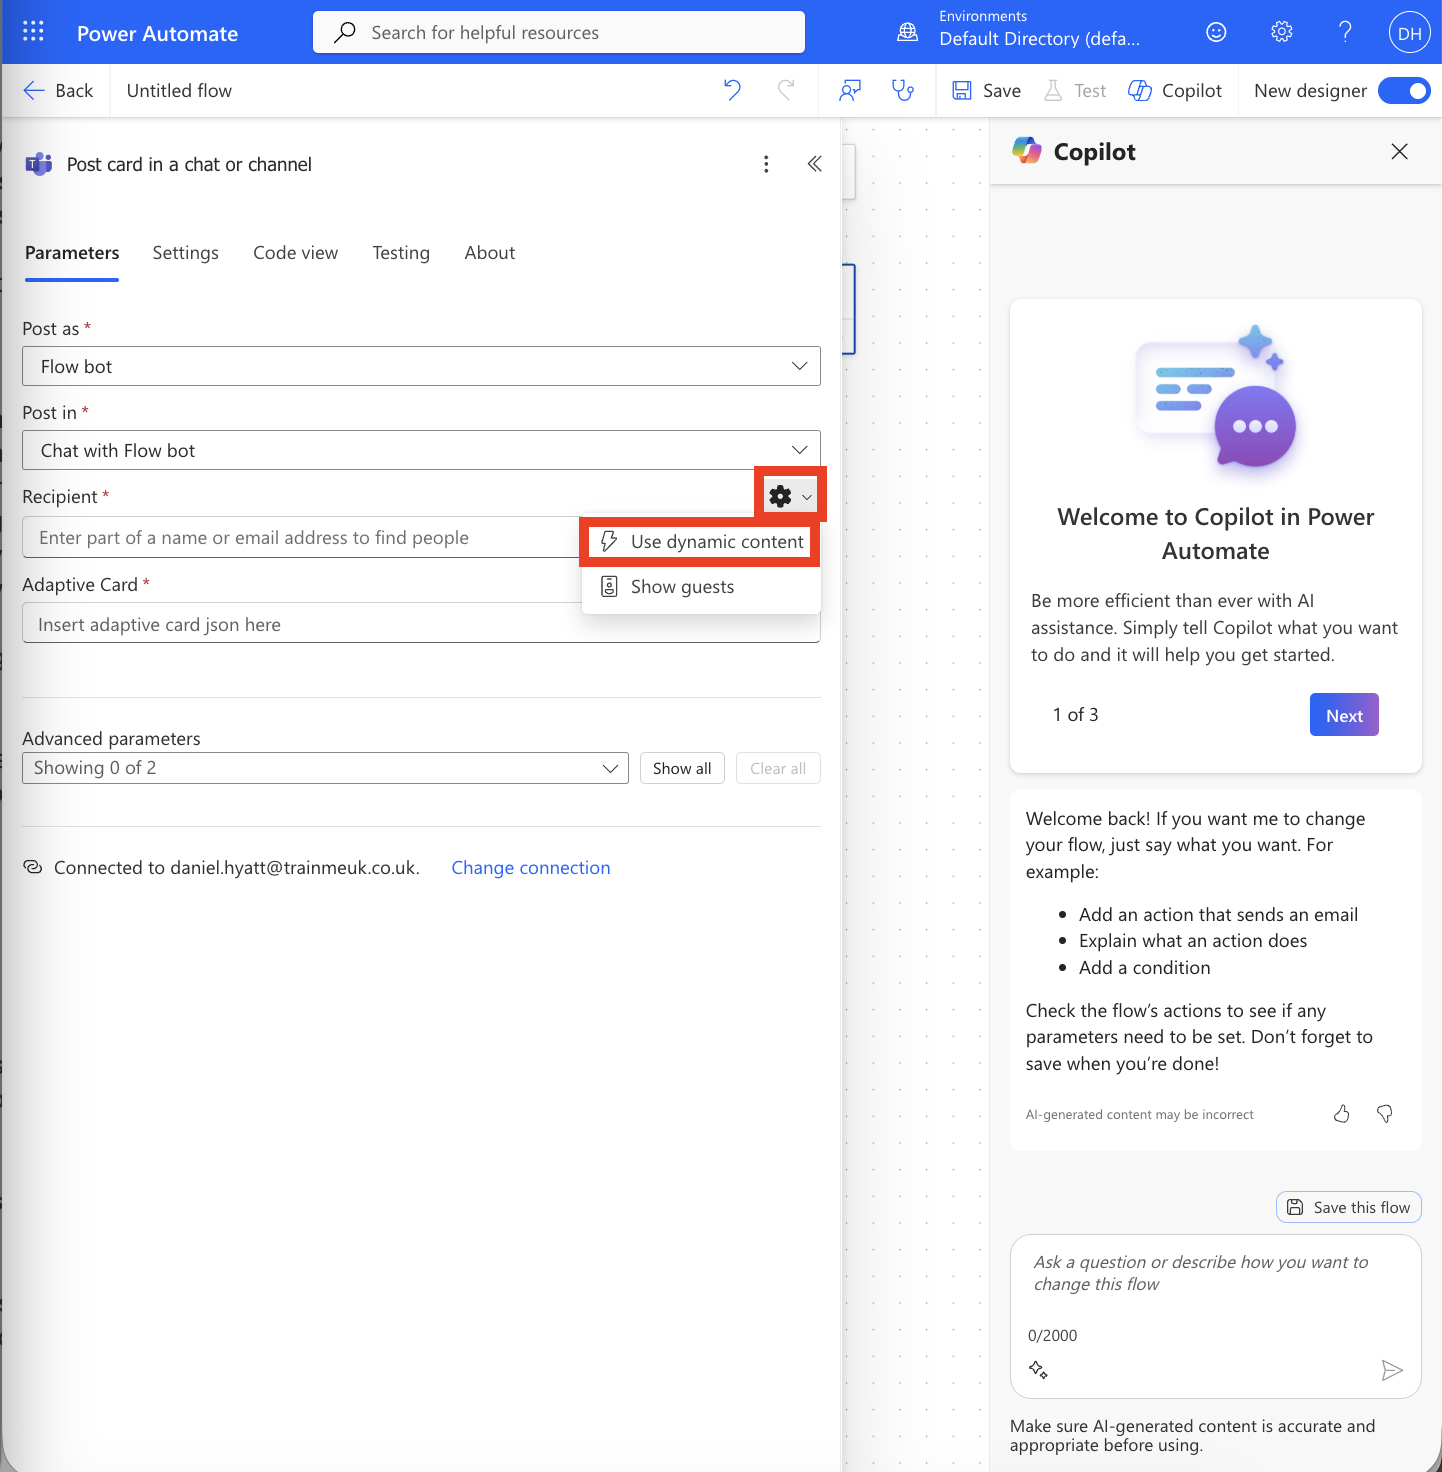Click the Save this flow button
The width and height of the screenshot is (1442, 1472).
tap(1348, 1207)
